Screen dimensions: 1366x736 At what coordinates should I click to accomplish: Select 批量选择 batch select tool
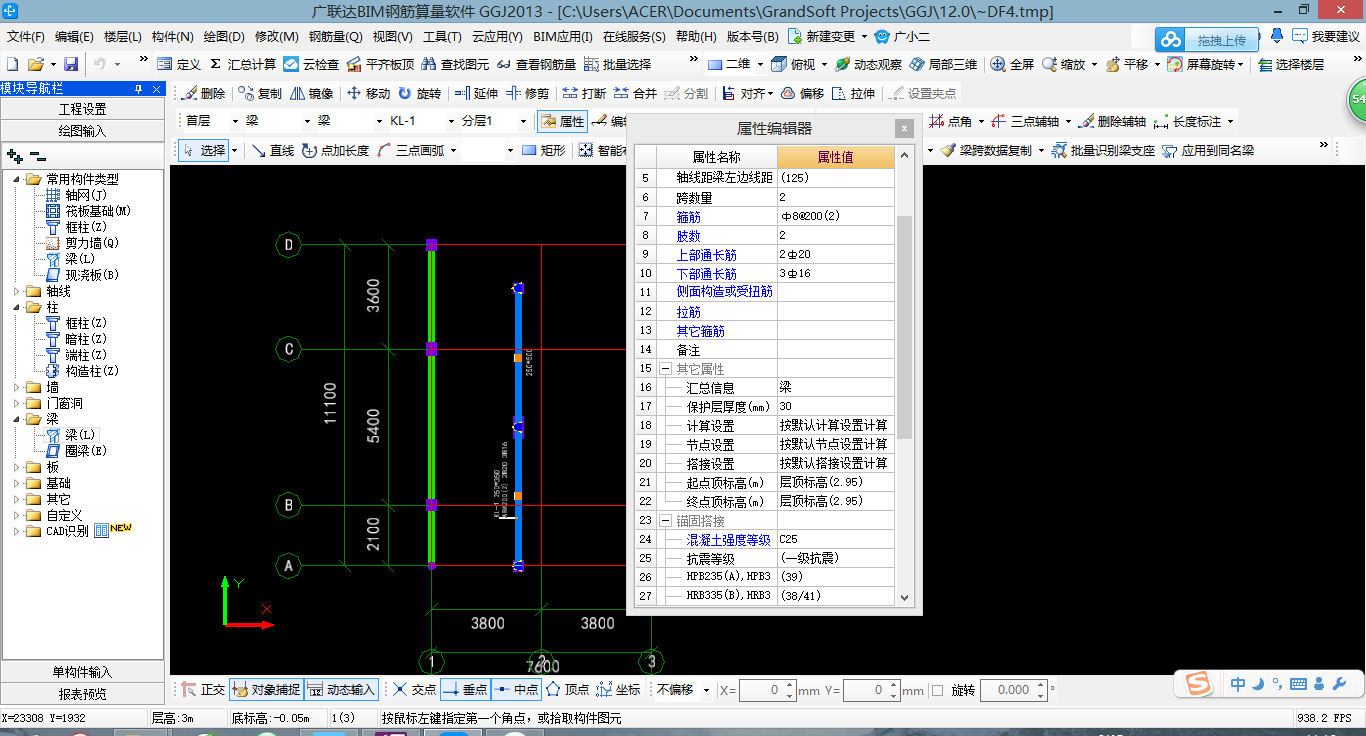point(617,64)
